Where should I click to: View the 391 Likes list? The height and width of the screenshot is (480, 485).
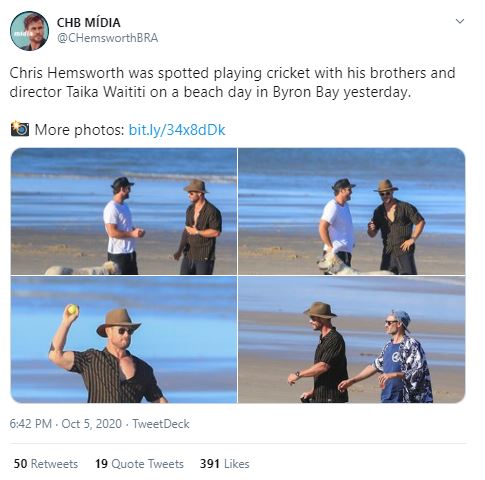[x=225, y=464]
